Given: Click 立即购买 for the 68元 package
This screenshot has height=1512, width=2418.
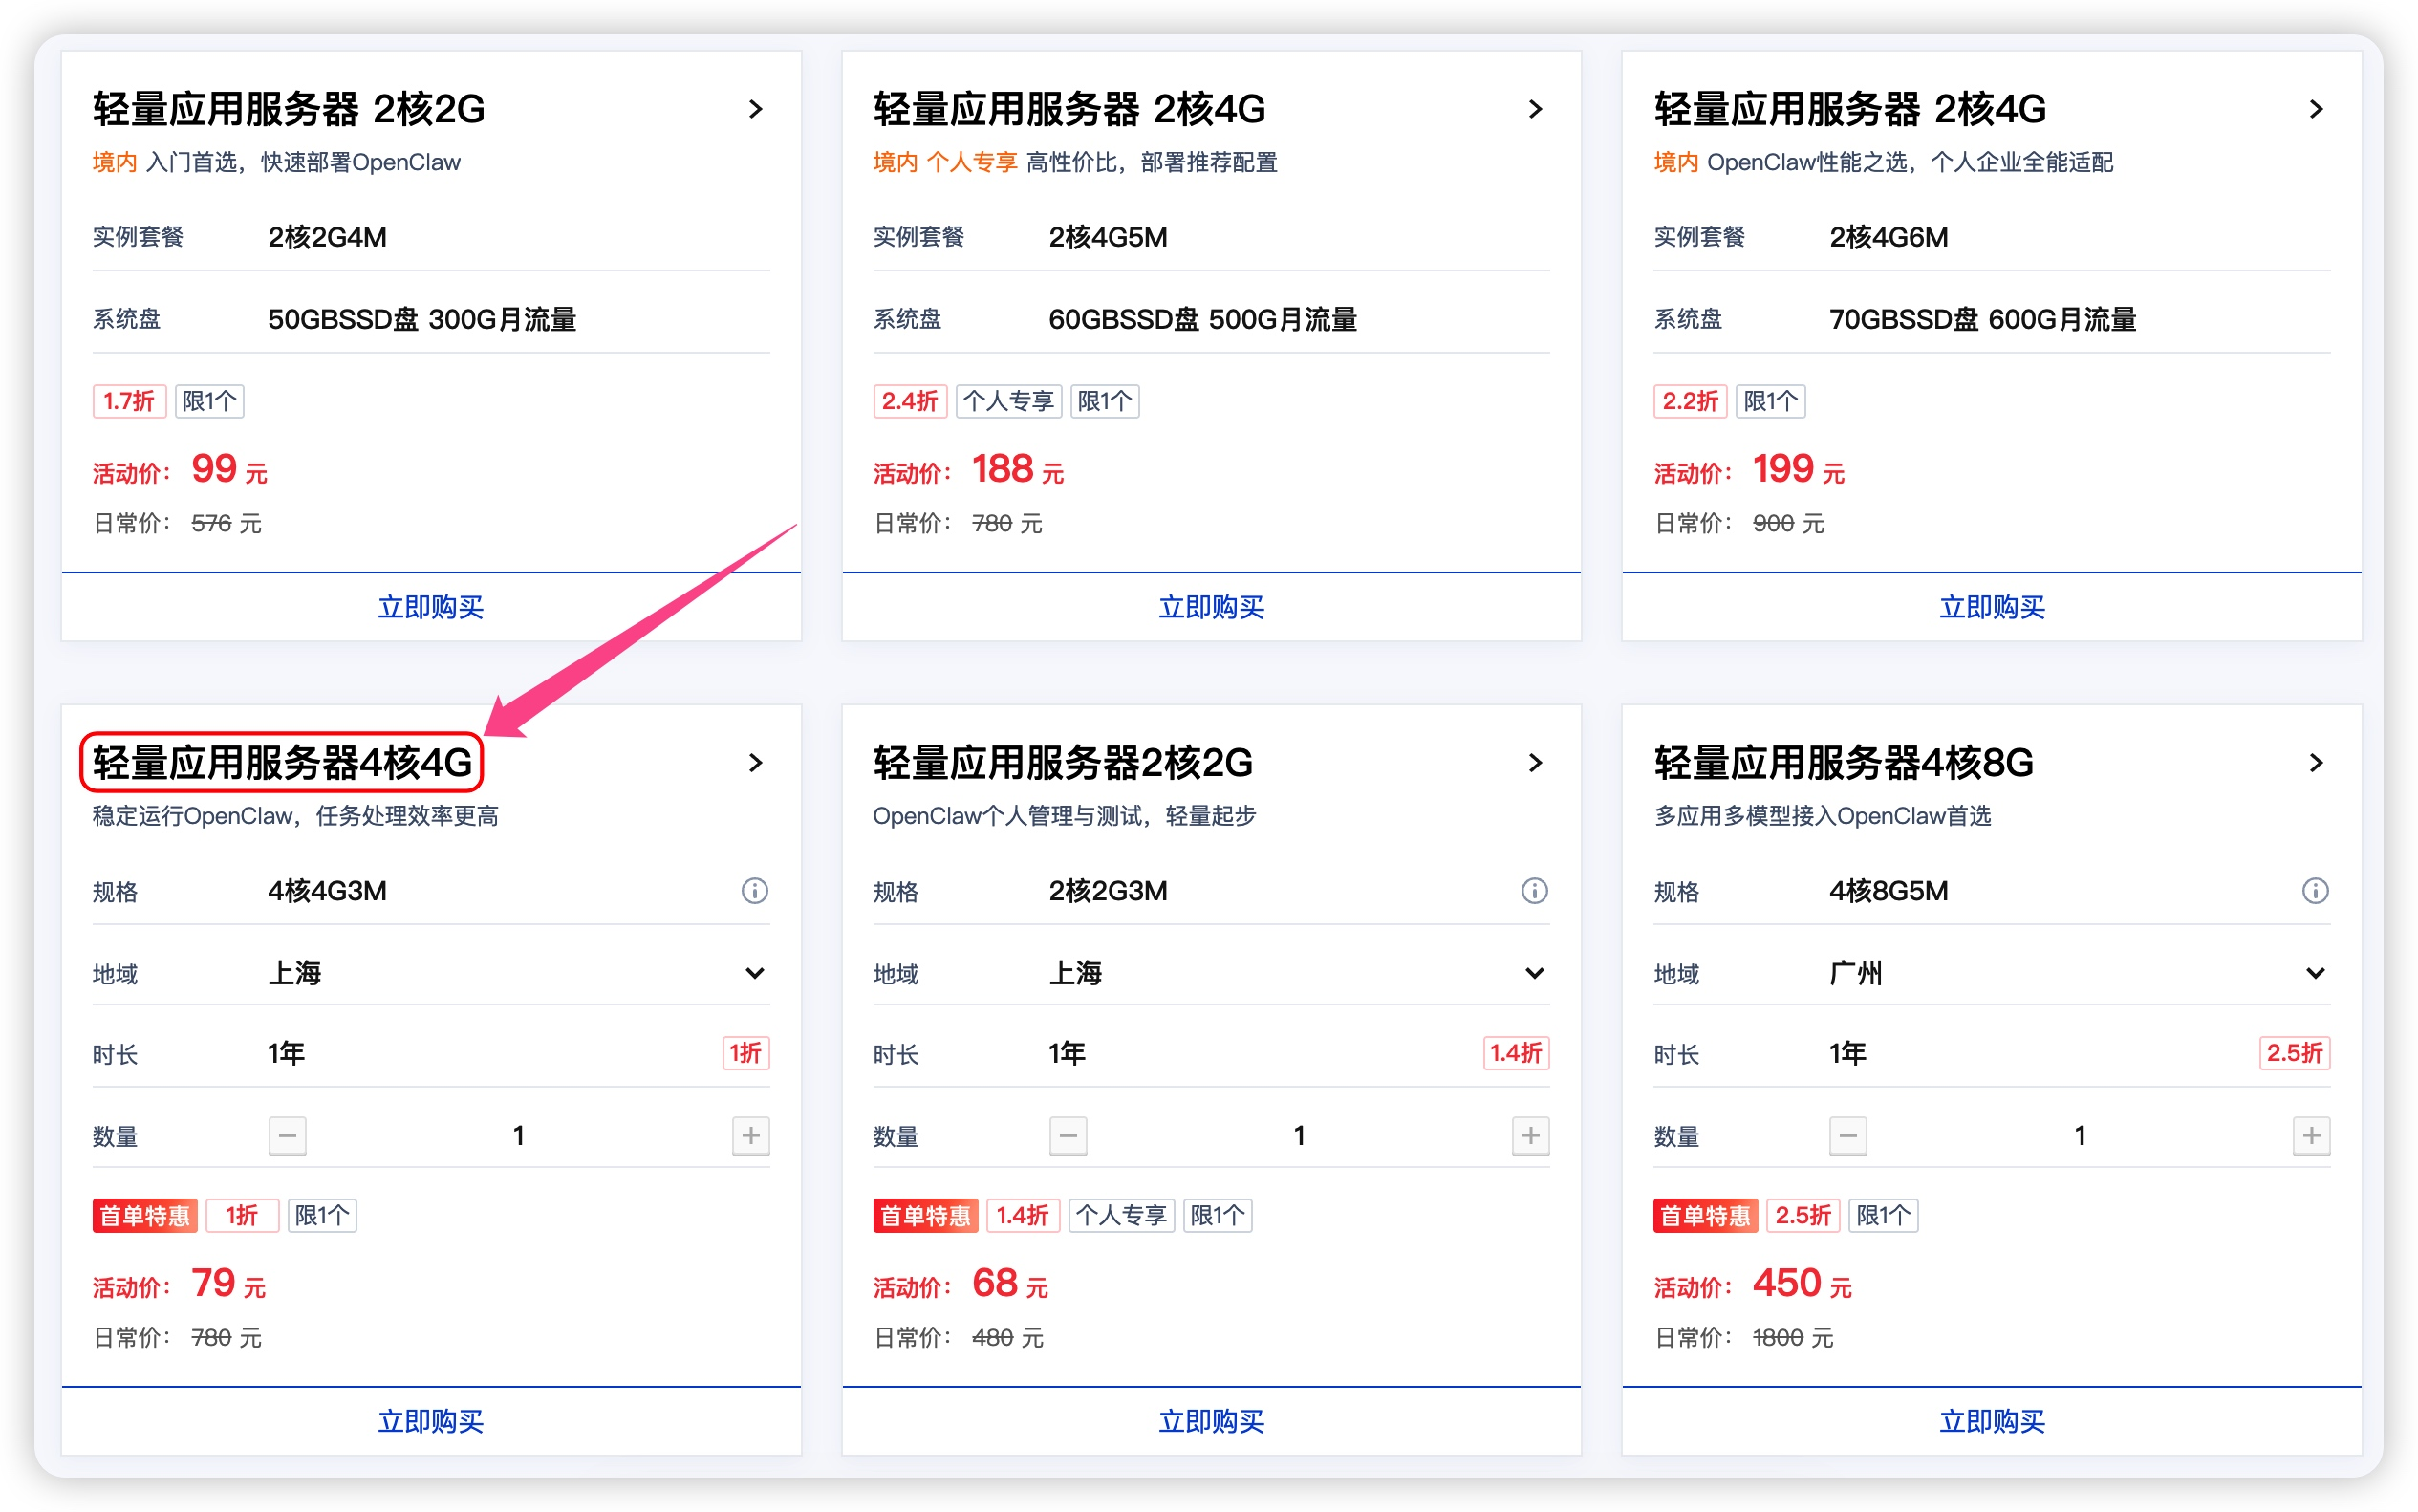Looking at the screenshot, I should point(1211,1421).
